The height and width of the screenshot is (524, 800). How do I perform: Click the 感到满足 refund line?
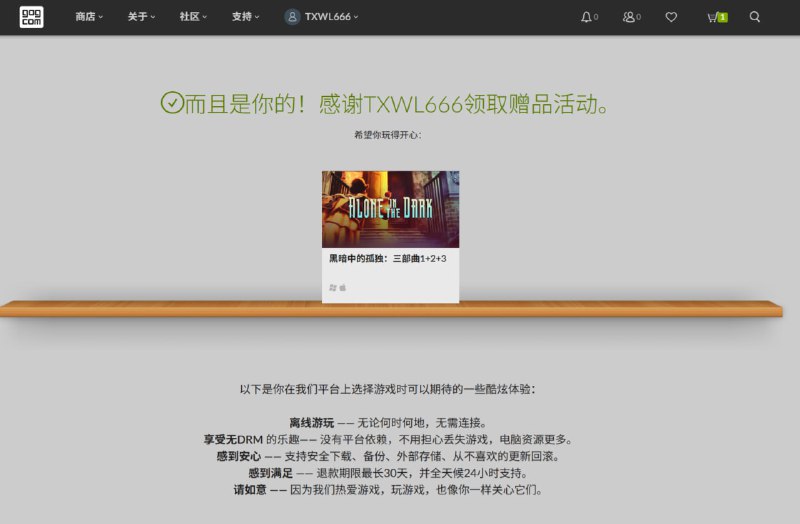coord(388,473)
